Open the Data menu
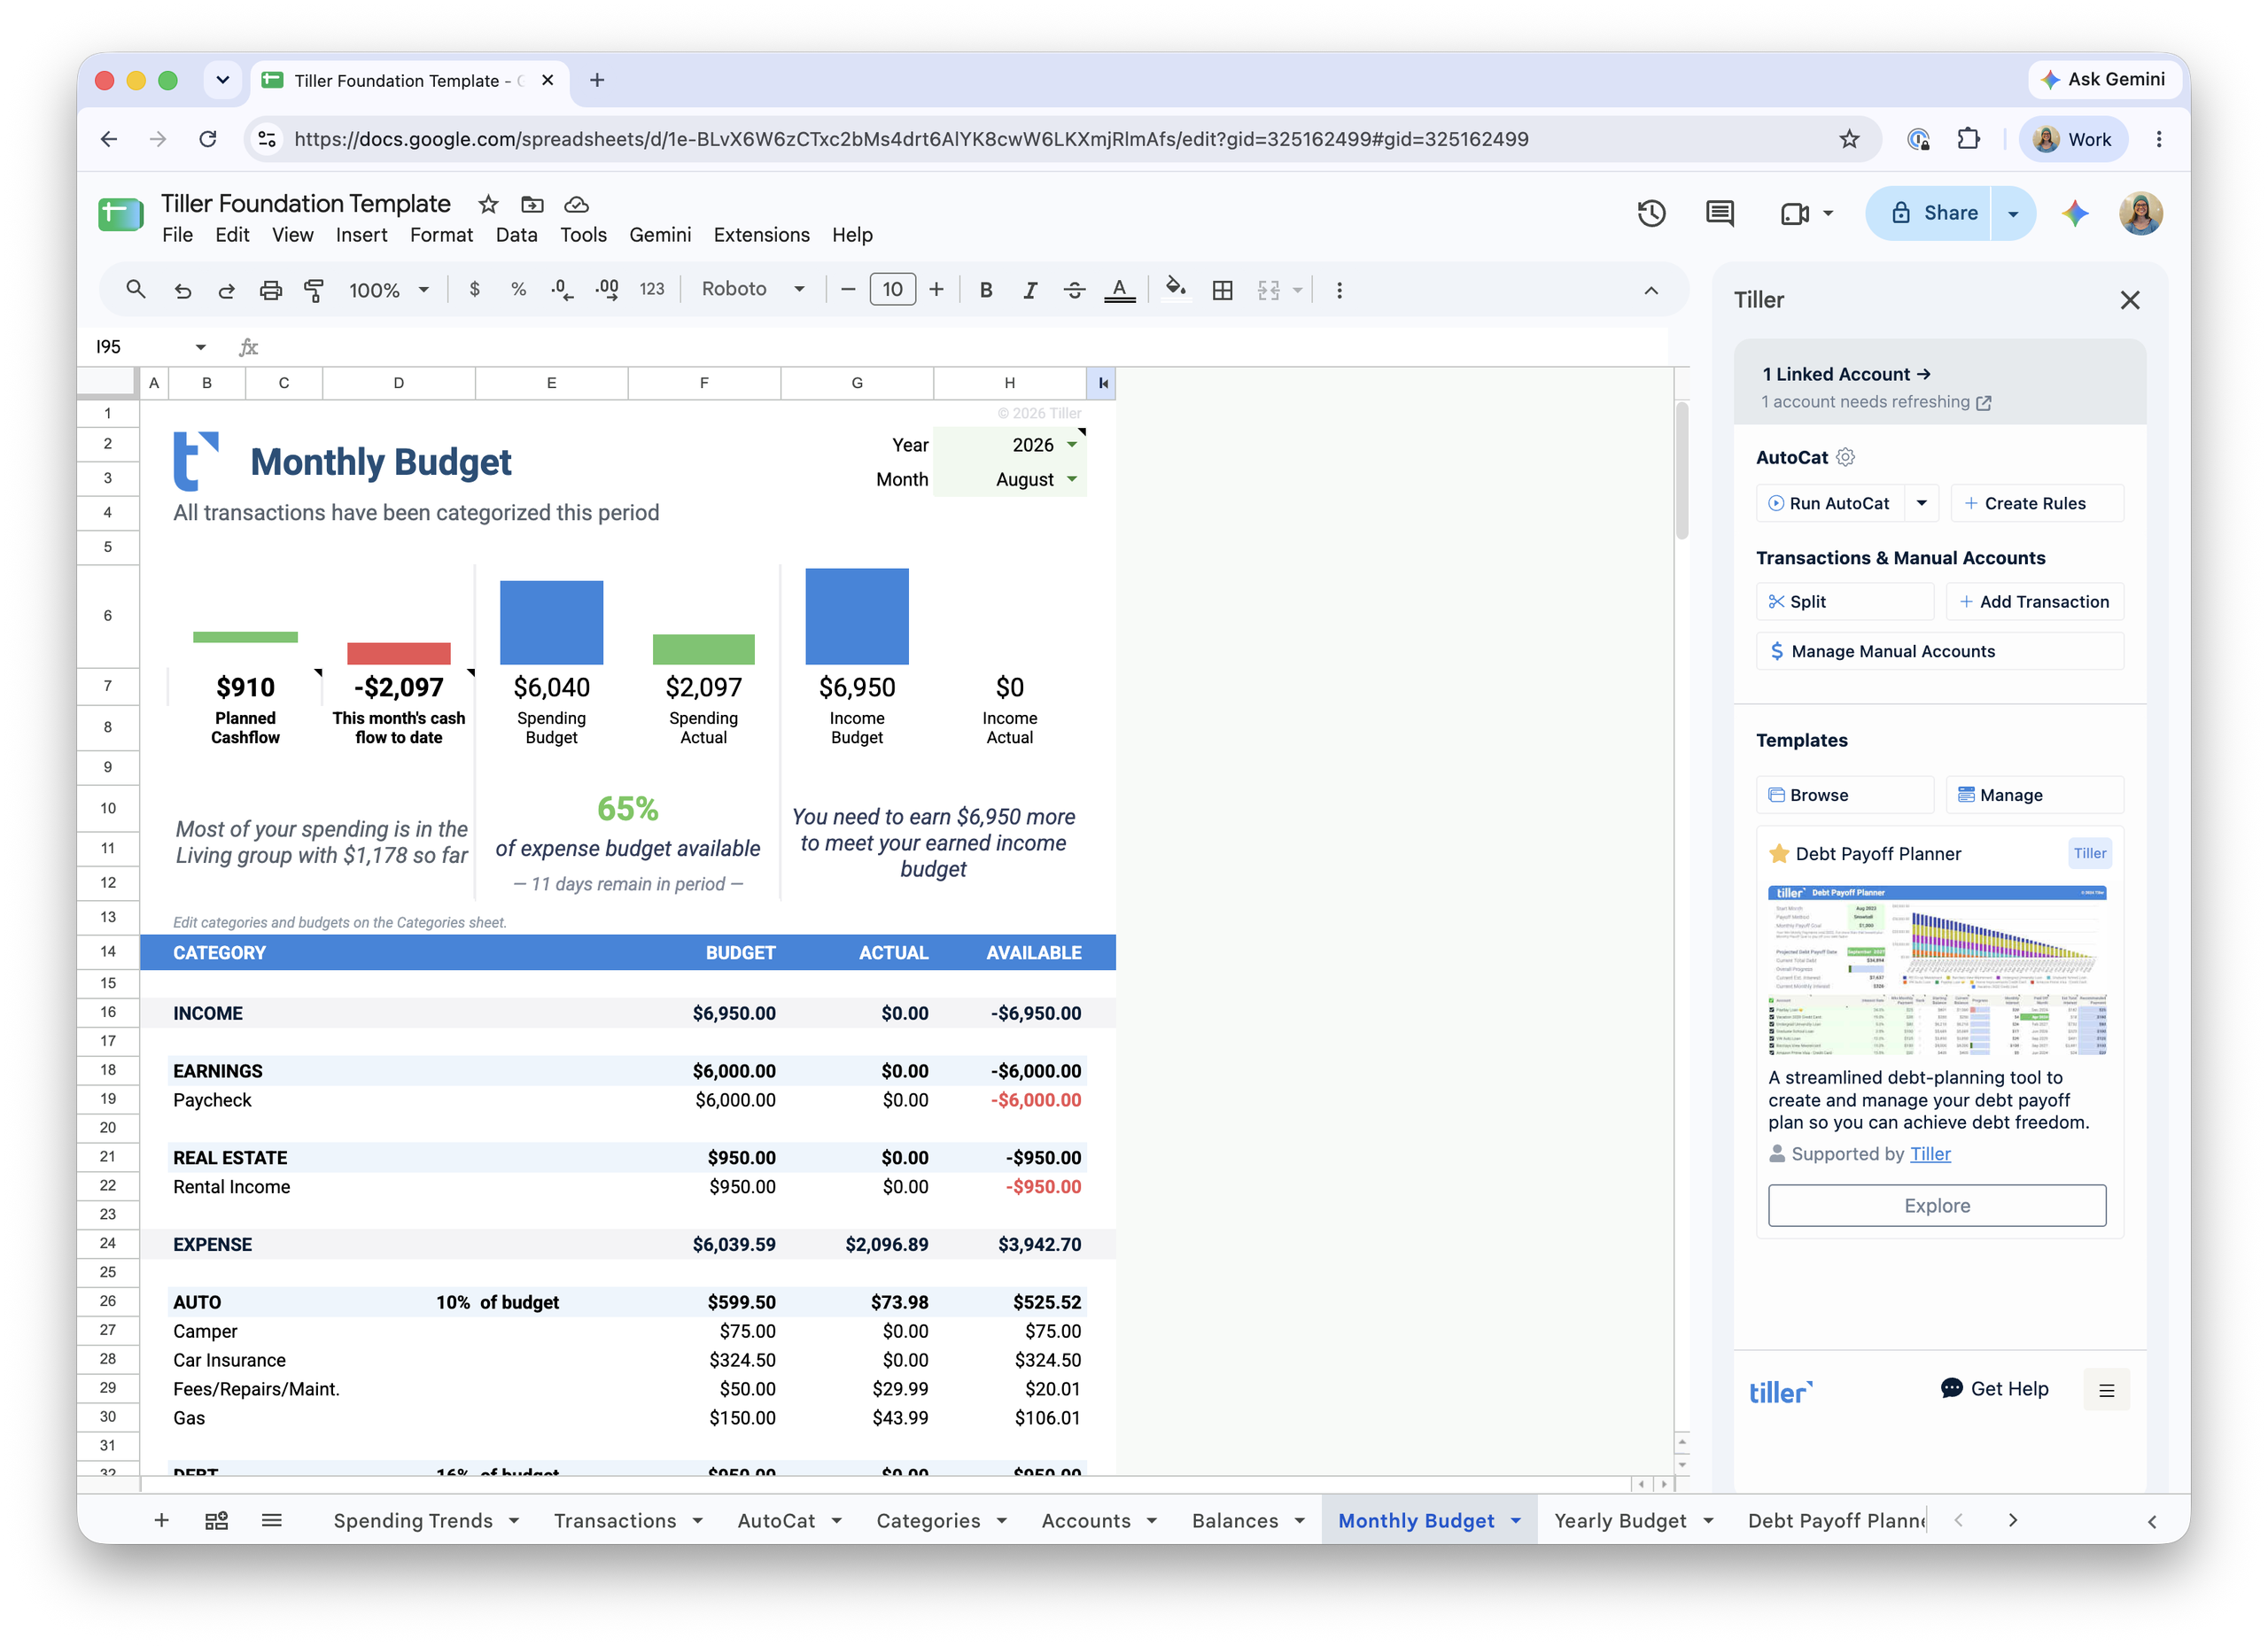This screenshot has width=2268, height=1646. pyautogui.click(x=516, y=235)
